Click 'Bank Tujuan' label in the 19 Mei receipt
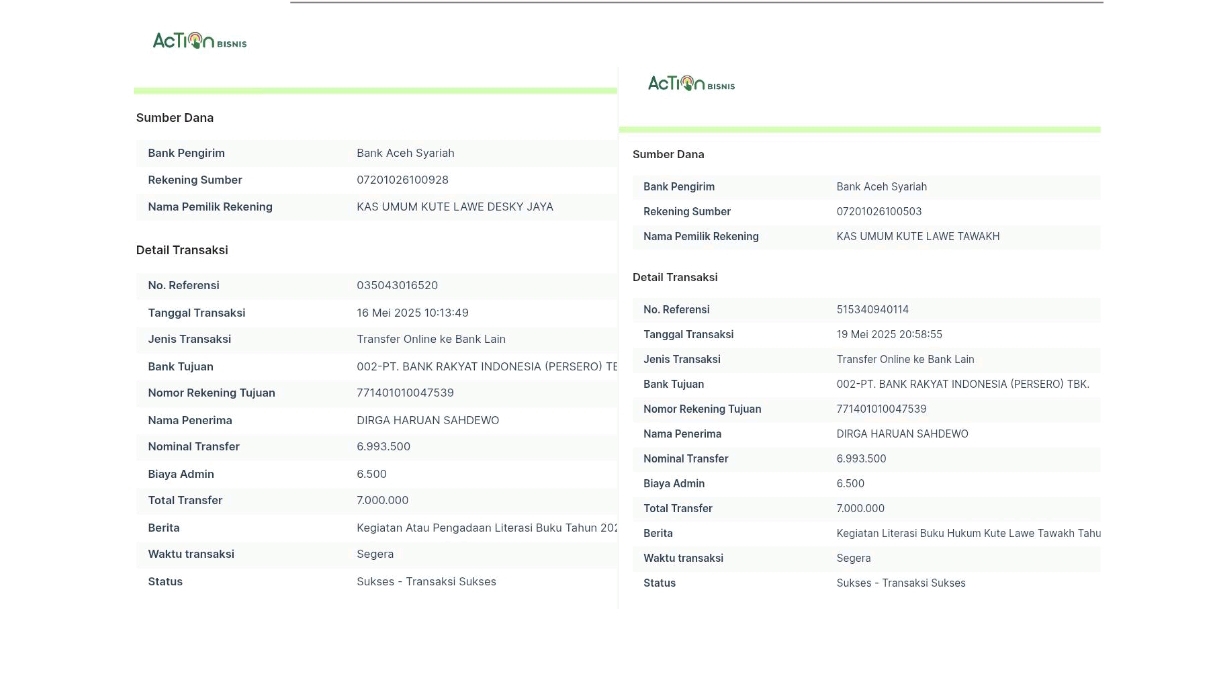The image size is (1220, 689). [674, 385]
